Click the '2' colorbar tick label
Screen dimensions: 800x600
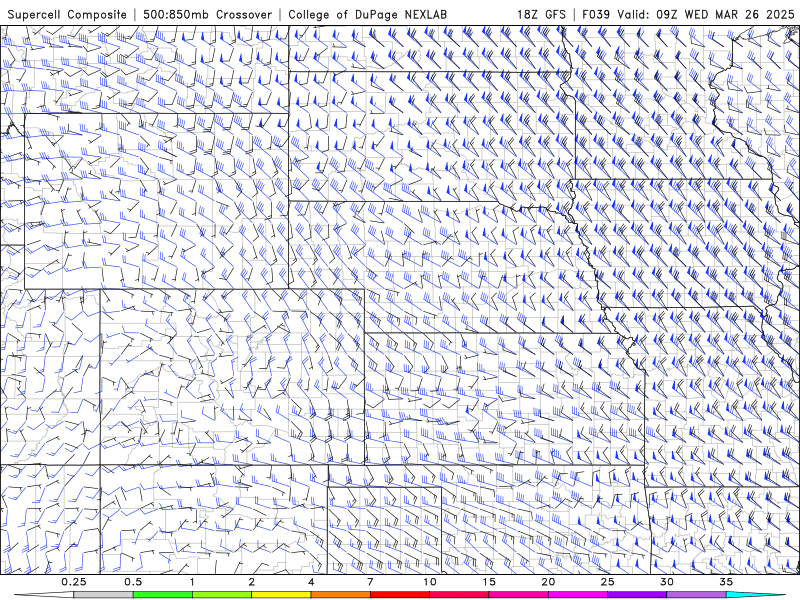pyautogui.click(x=252, y=582)
